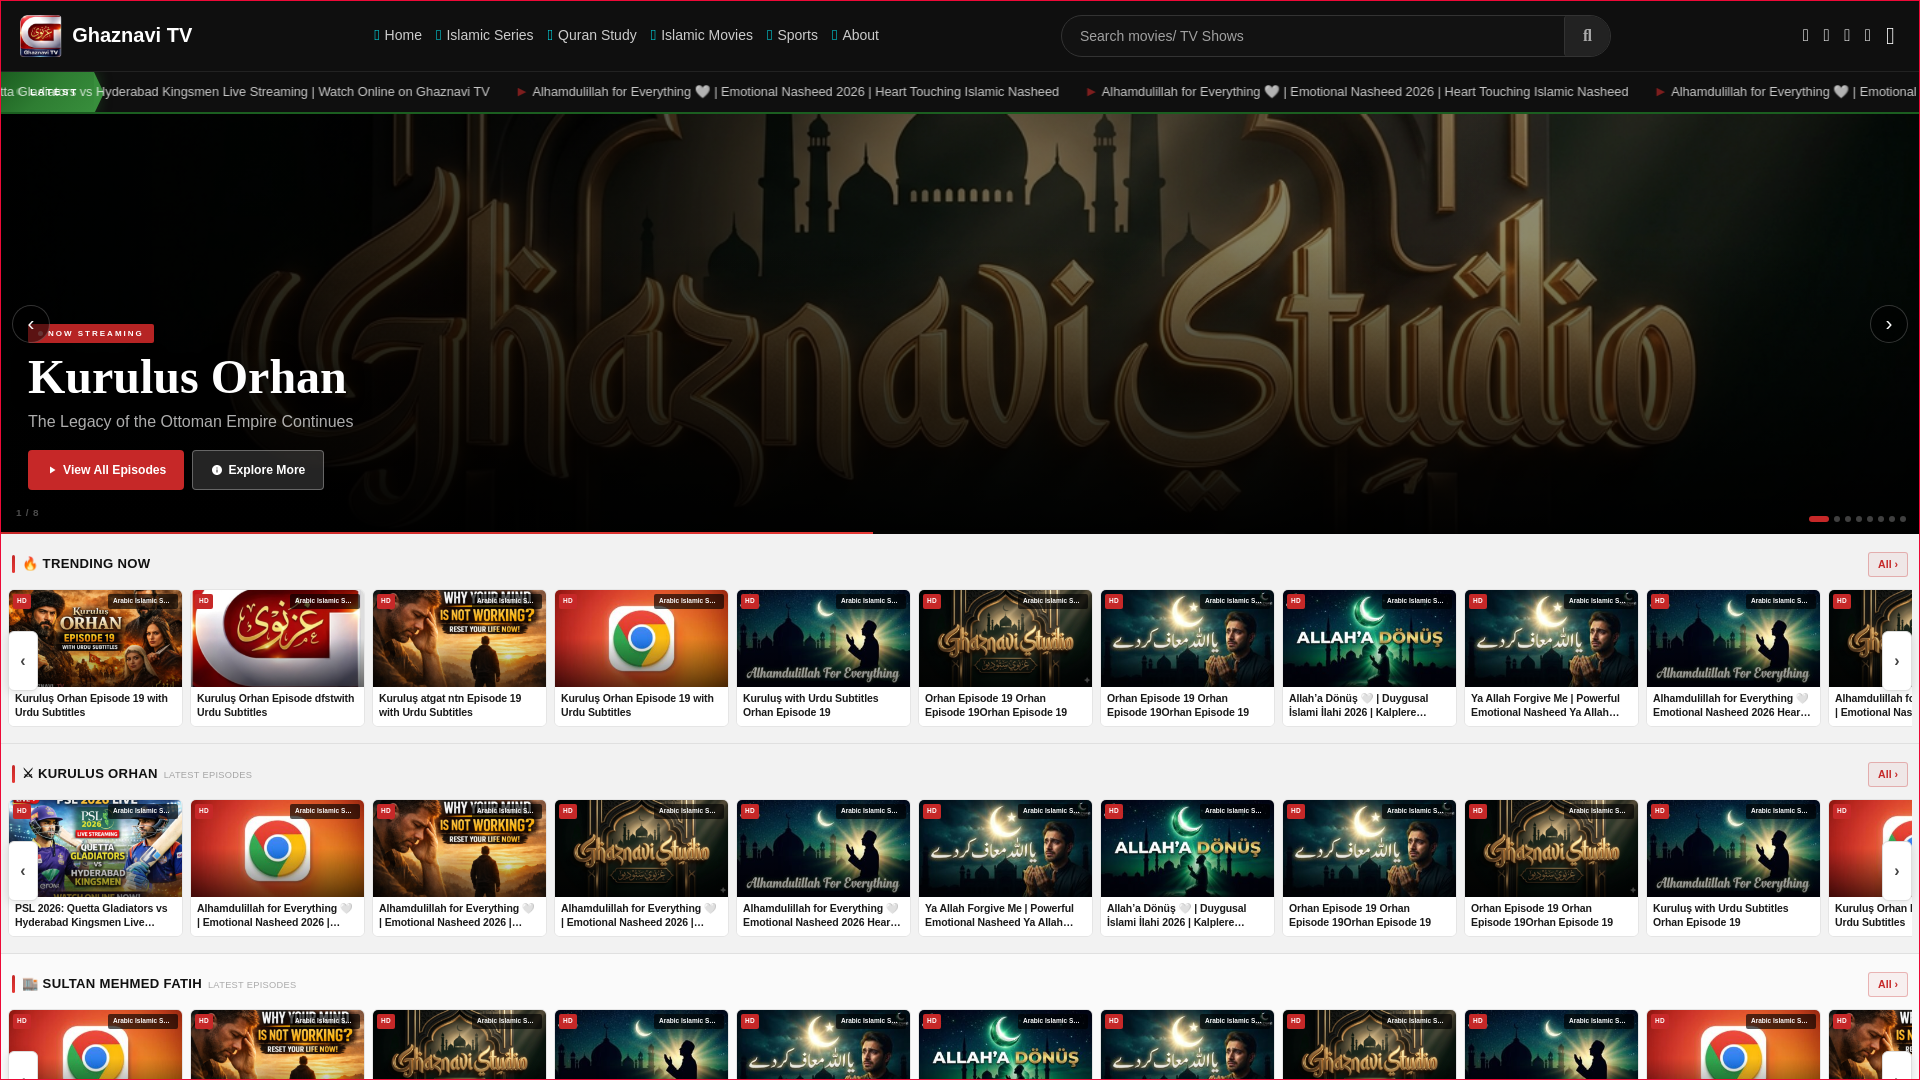Open Islamic Series menu
This screenshot has width=1920, height=1080.
(x=485, y=35)
